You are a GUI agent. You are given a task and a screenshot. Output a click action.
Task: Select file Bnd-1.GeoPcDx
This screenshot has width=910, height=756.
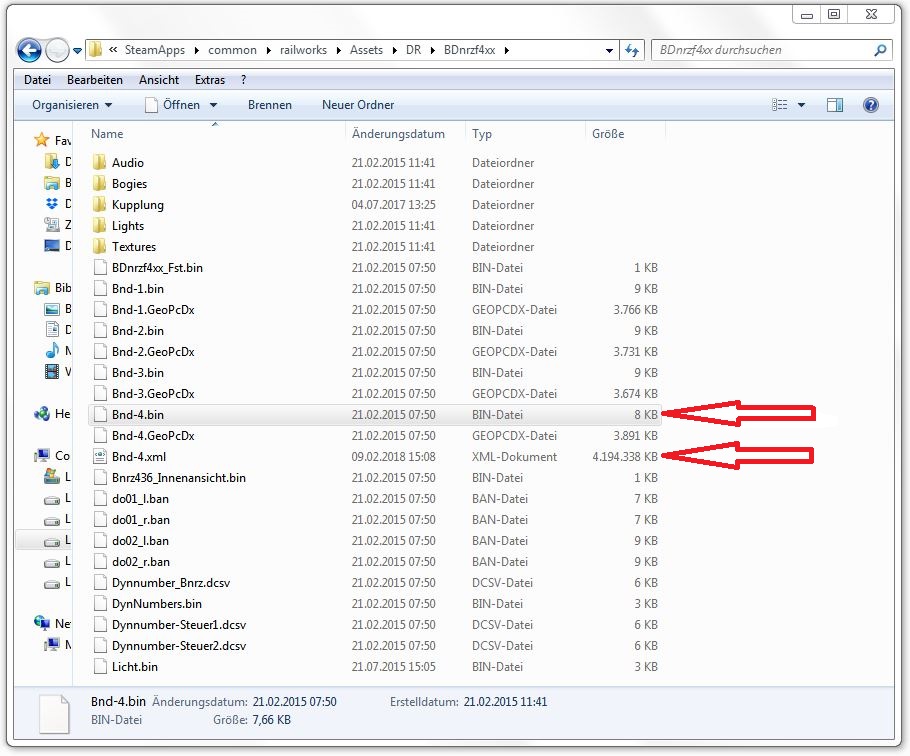coord(153,310)
